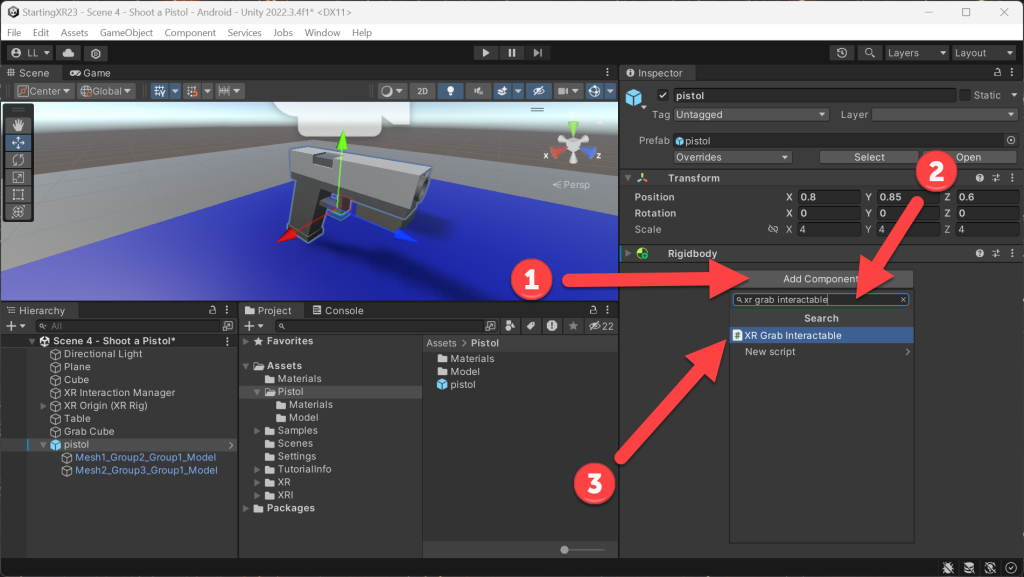Open the File menu
The image size is (1024, 577).
(x=14, y=33)
